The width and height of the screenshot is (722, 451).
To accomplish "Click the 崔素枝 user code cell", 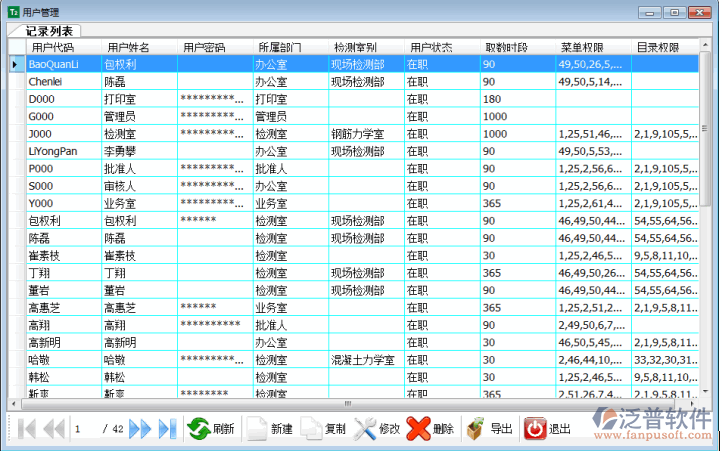I will point(64,256).
